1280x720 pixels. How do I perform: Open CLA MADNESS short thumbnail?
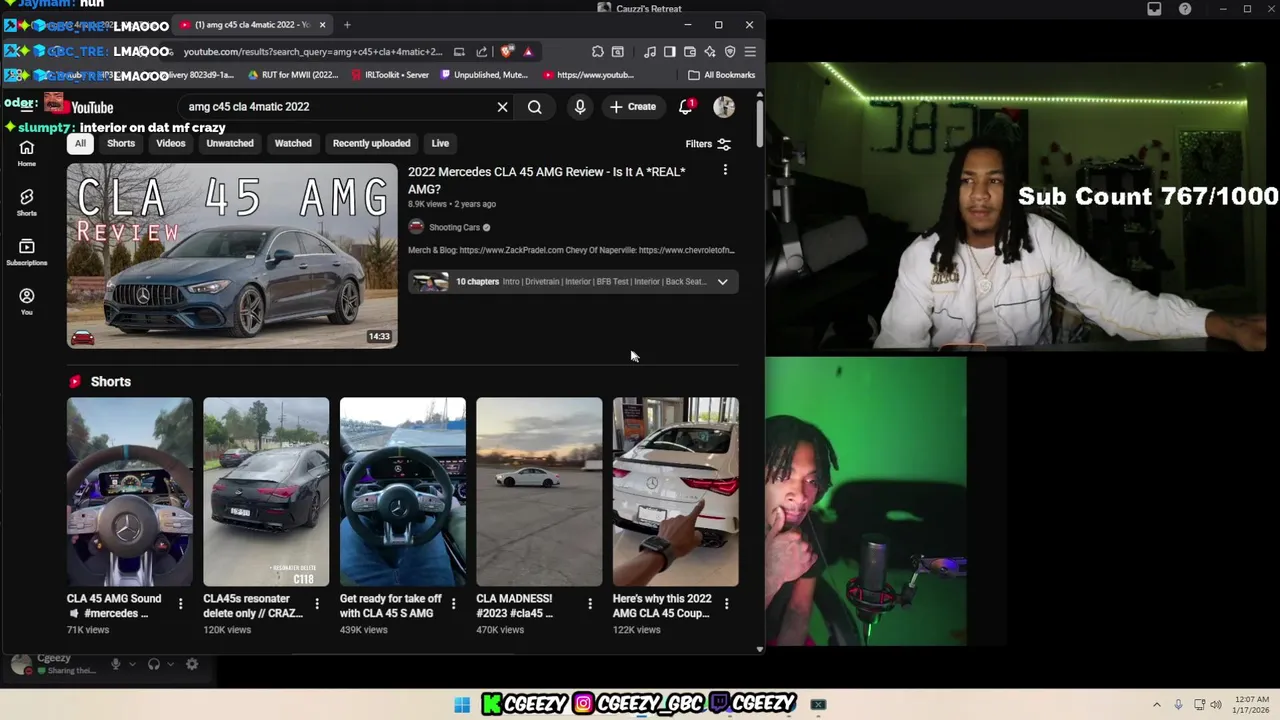(539, 492)
